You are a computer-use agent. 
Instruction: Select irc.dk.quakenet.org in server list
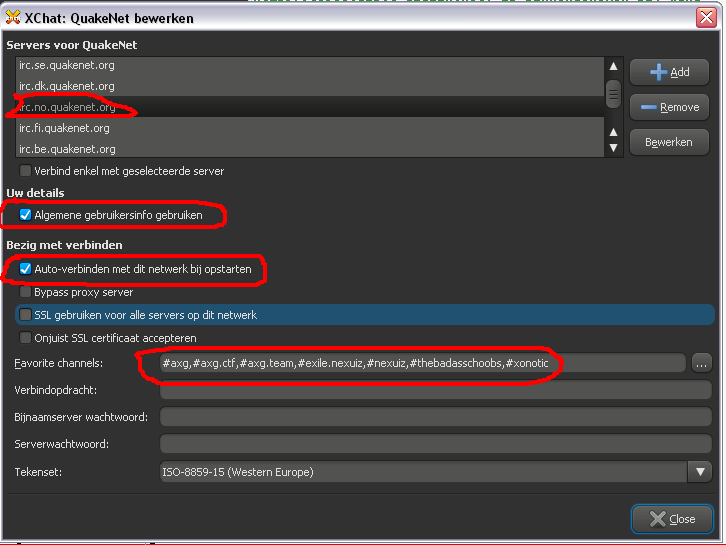(309, 86)
